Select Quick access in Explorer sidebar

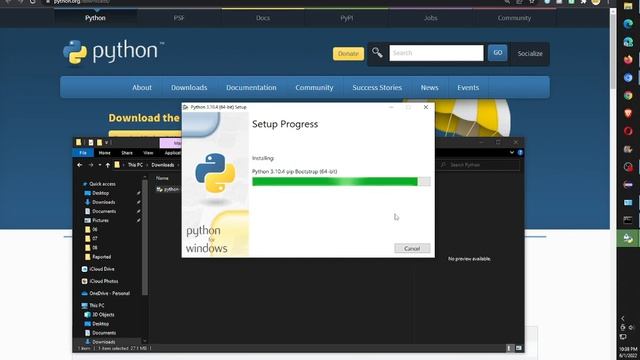[99, 184]
